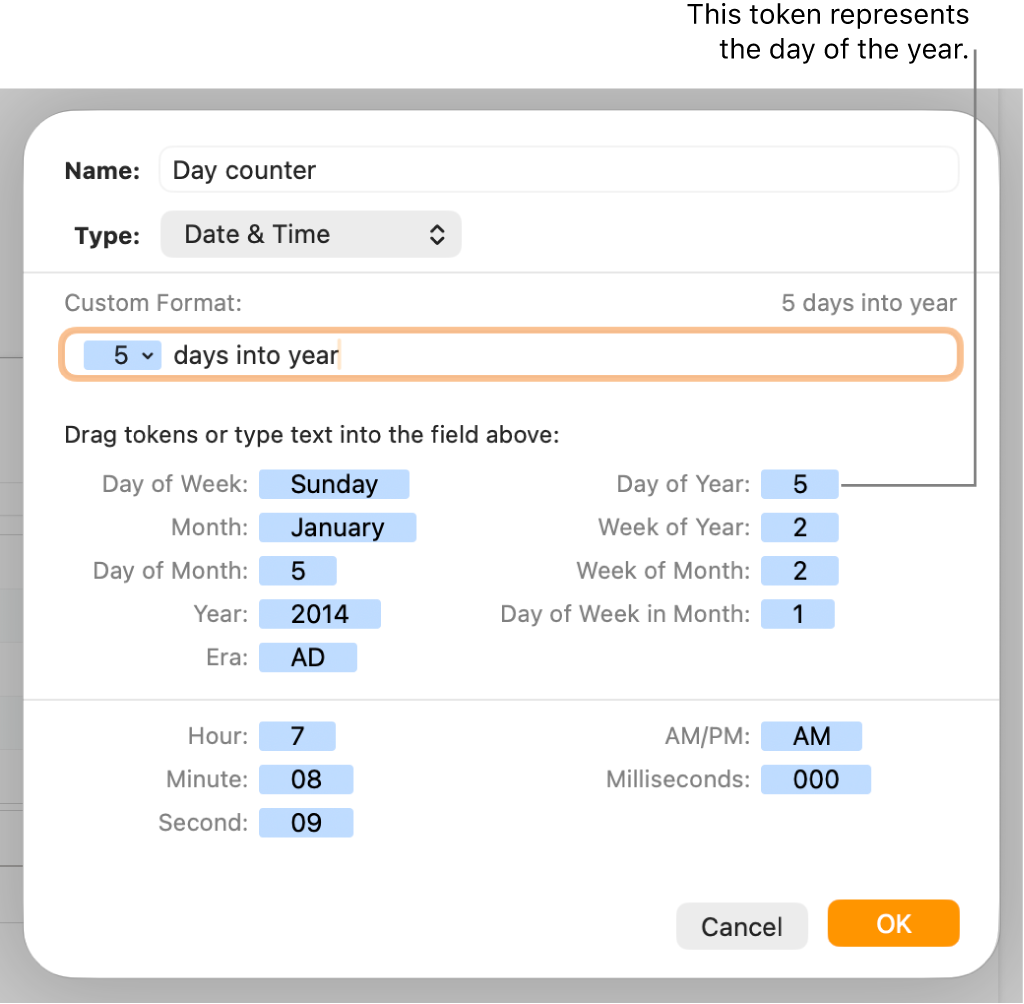Click the OK button
Viewport: 1024px width, 1004px height.
(892, 924)
